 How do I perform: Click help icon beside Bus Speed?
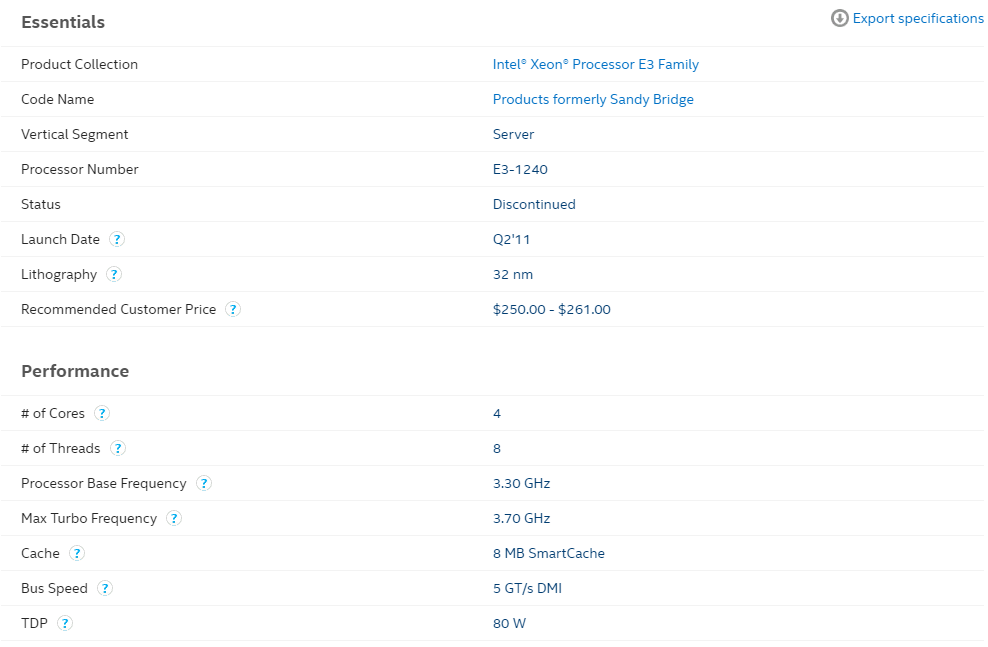tap(105, 588)
